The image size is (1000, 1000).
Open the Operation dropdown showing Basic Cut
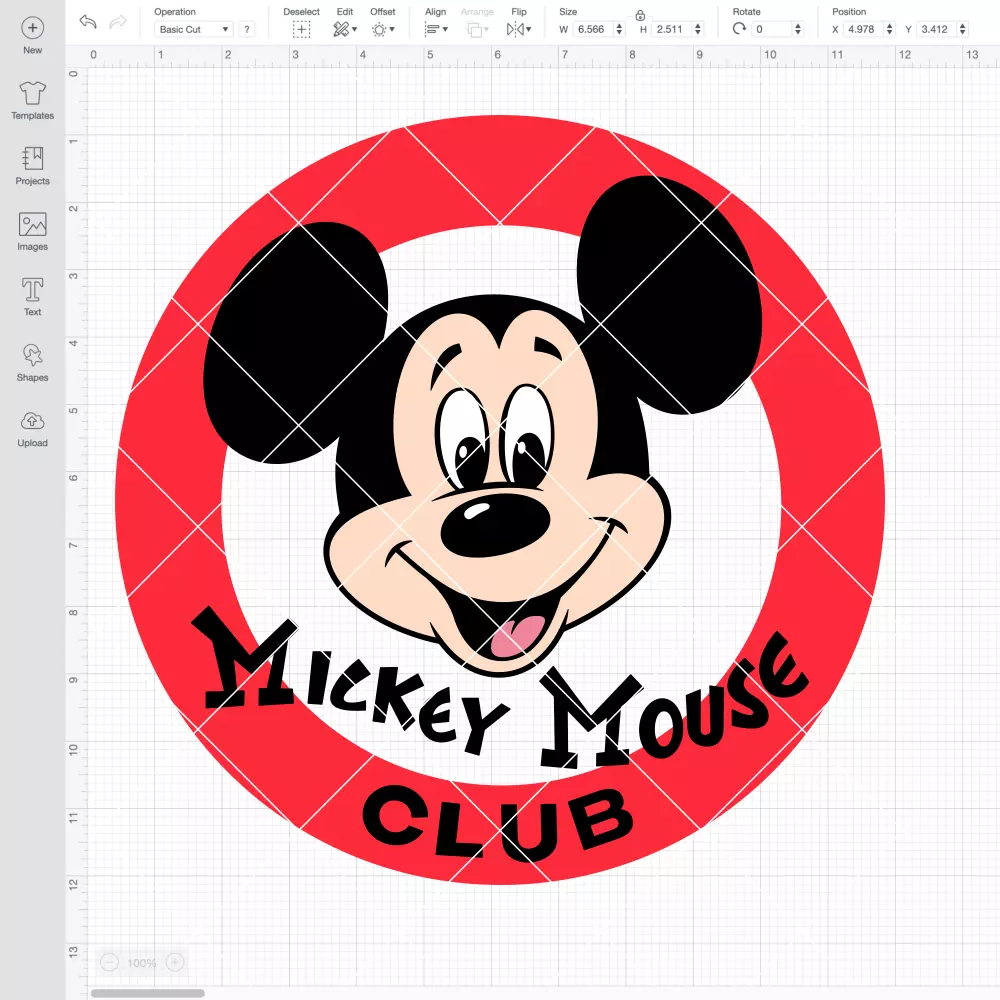click(x=194, y=29)
